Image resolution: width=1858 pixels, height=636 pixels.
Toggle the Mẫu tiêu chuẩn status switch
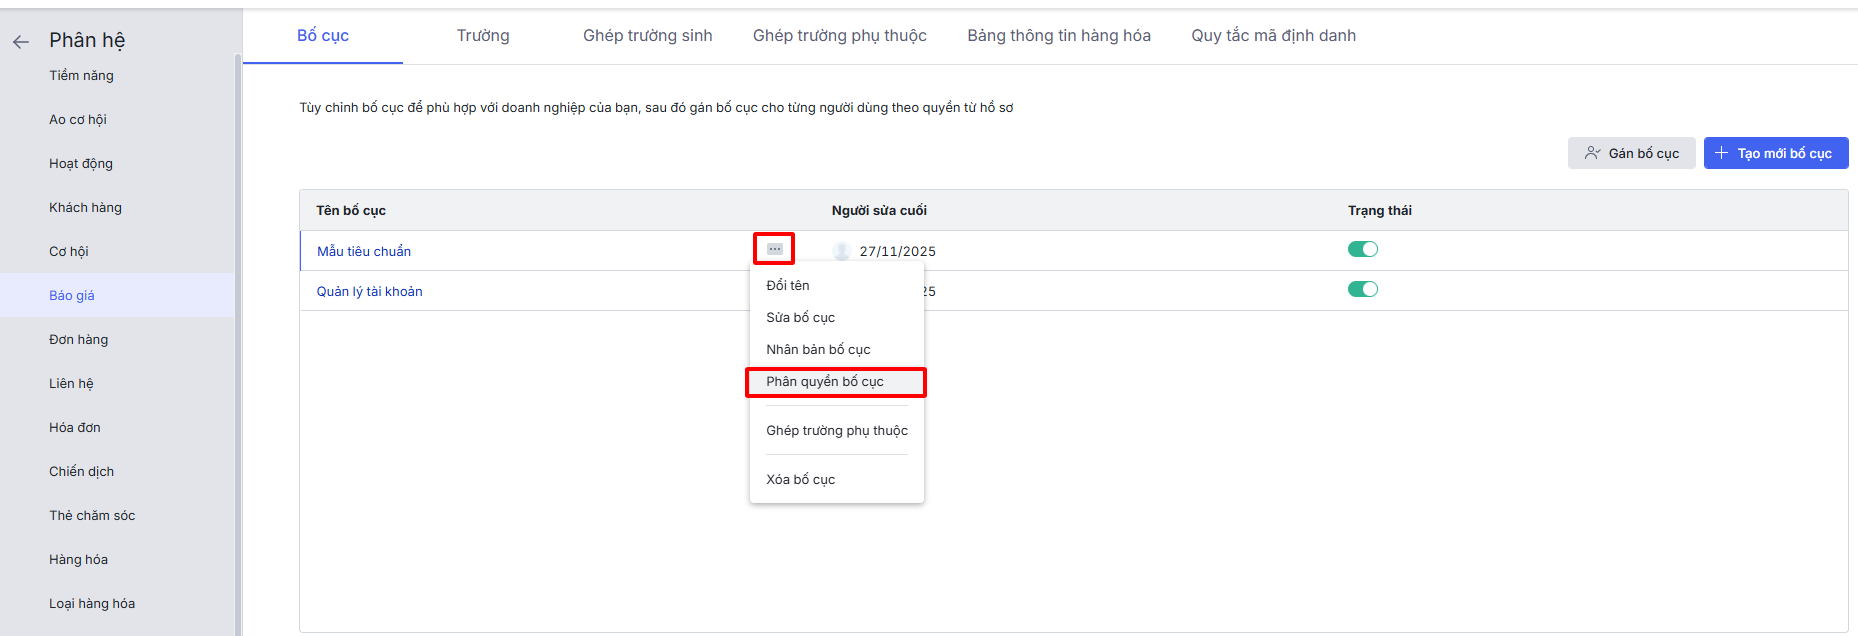tap(1362, 249)
